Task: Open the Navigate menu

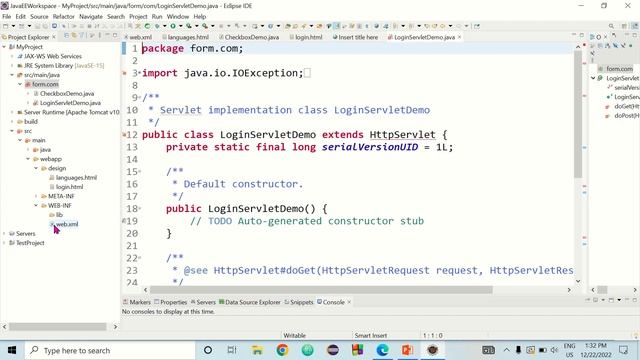Action: click(91, 17)
